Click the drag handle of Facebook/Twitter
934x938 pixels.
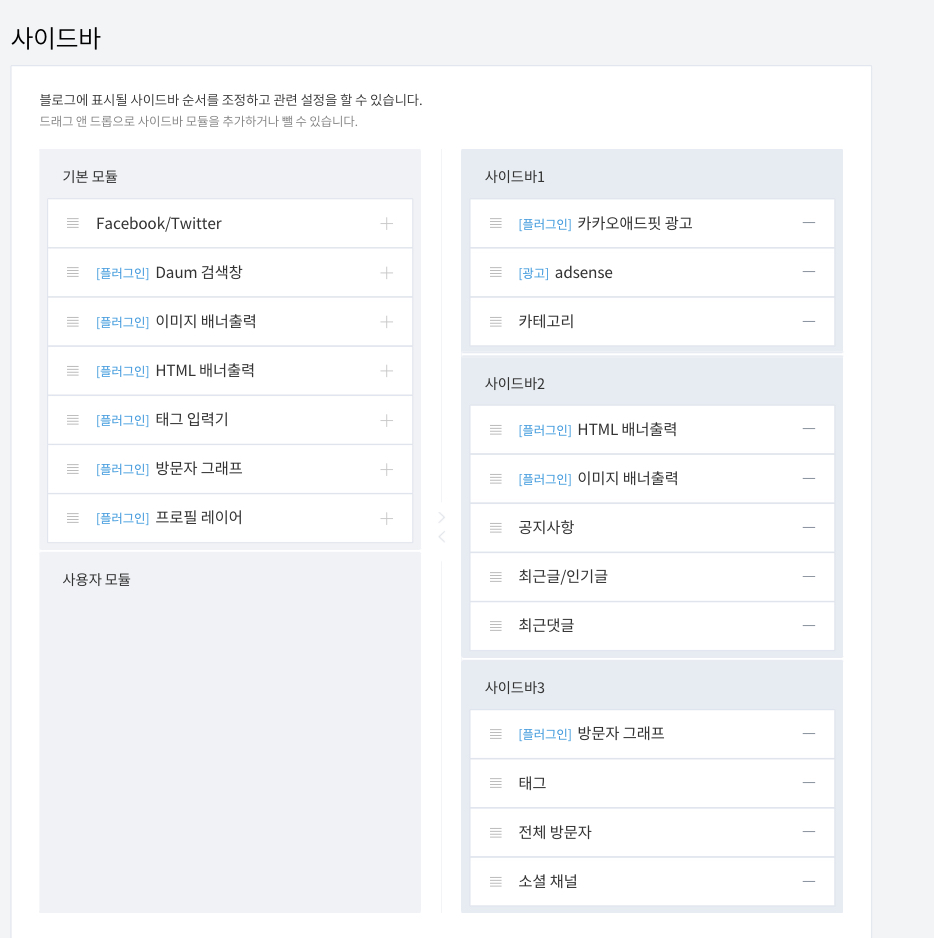point(73,223)
